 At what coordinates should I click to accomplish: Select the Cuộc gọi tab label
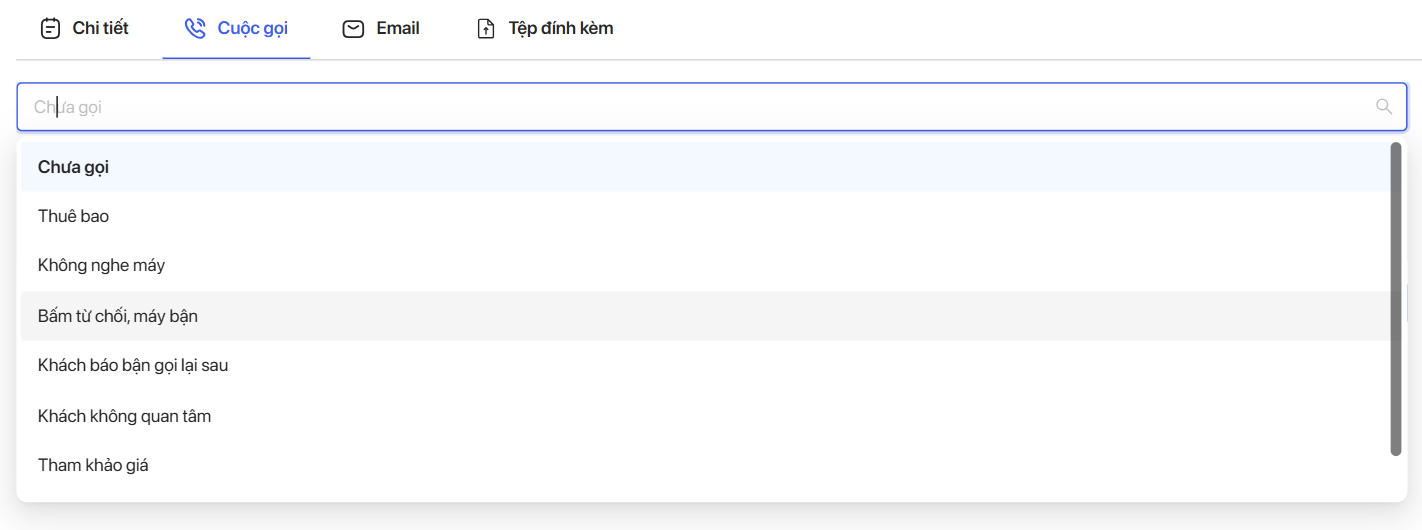[252, 28]
